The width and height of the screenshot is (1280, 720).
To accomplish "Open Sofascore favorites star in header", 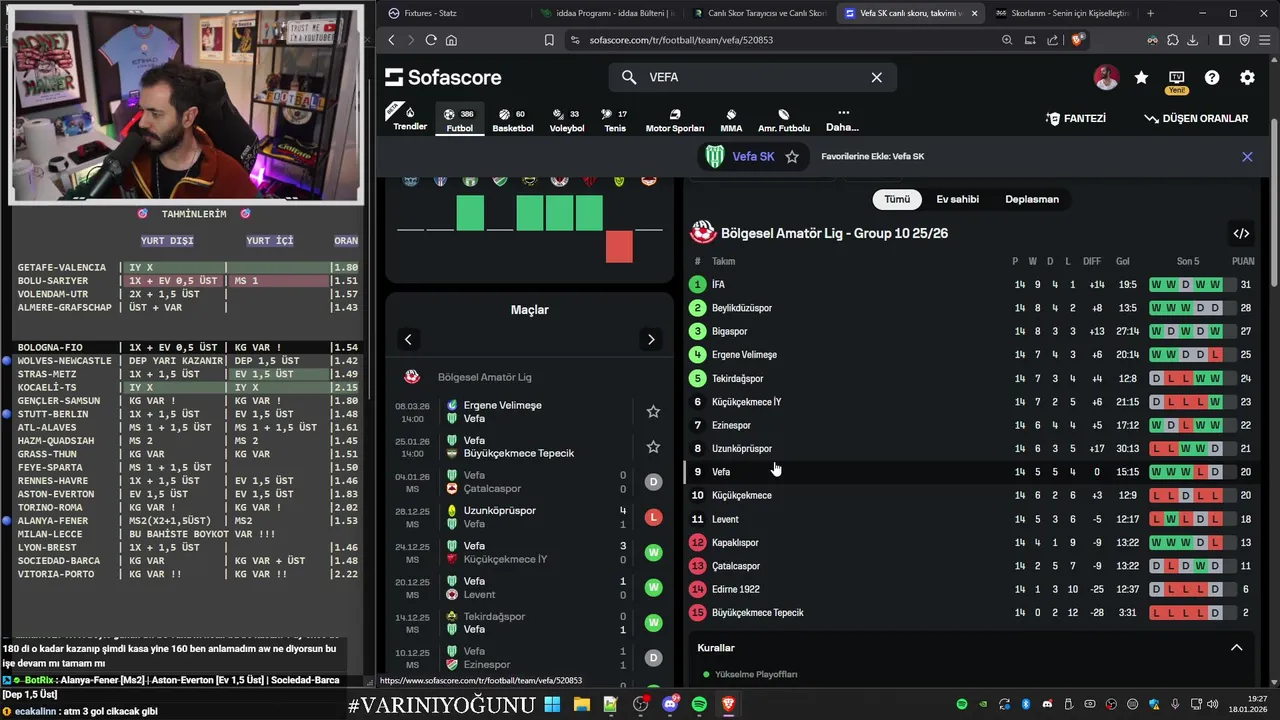I will point(1141,77).
